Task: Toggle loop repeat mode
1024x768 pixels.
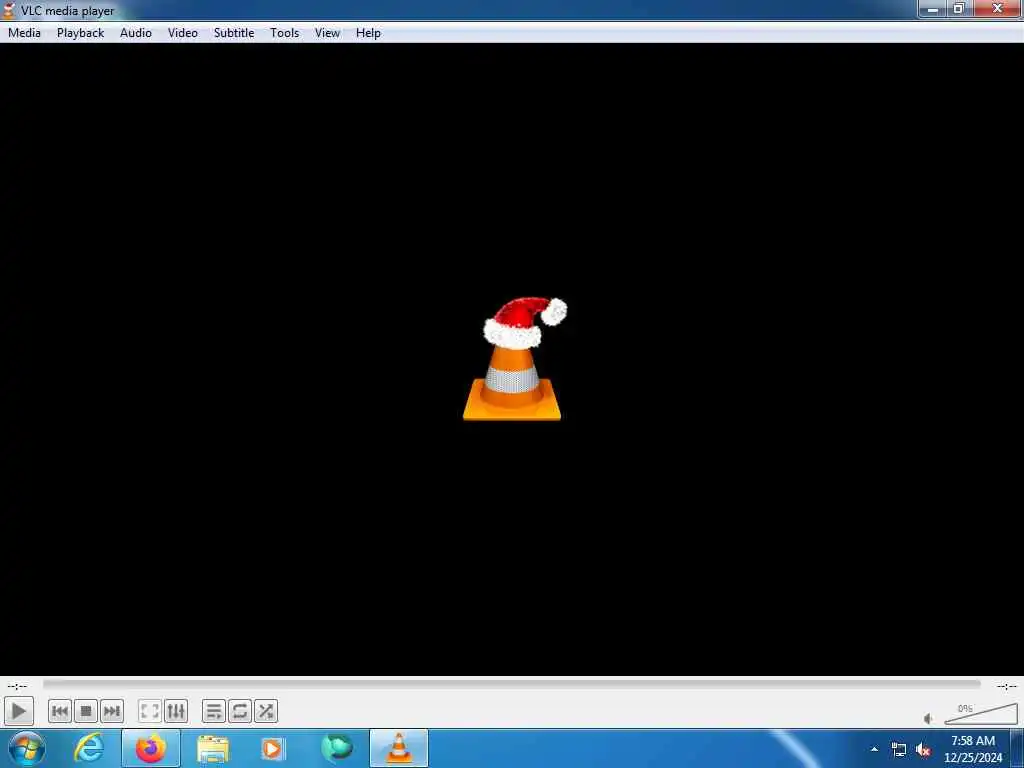Action: click(x=240, y=711)
